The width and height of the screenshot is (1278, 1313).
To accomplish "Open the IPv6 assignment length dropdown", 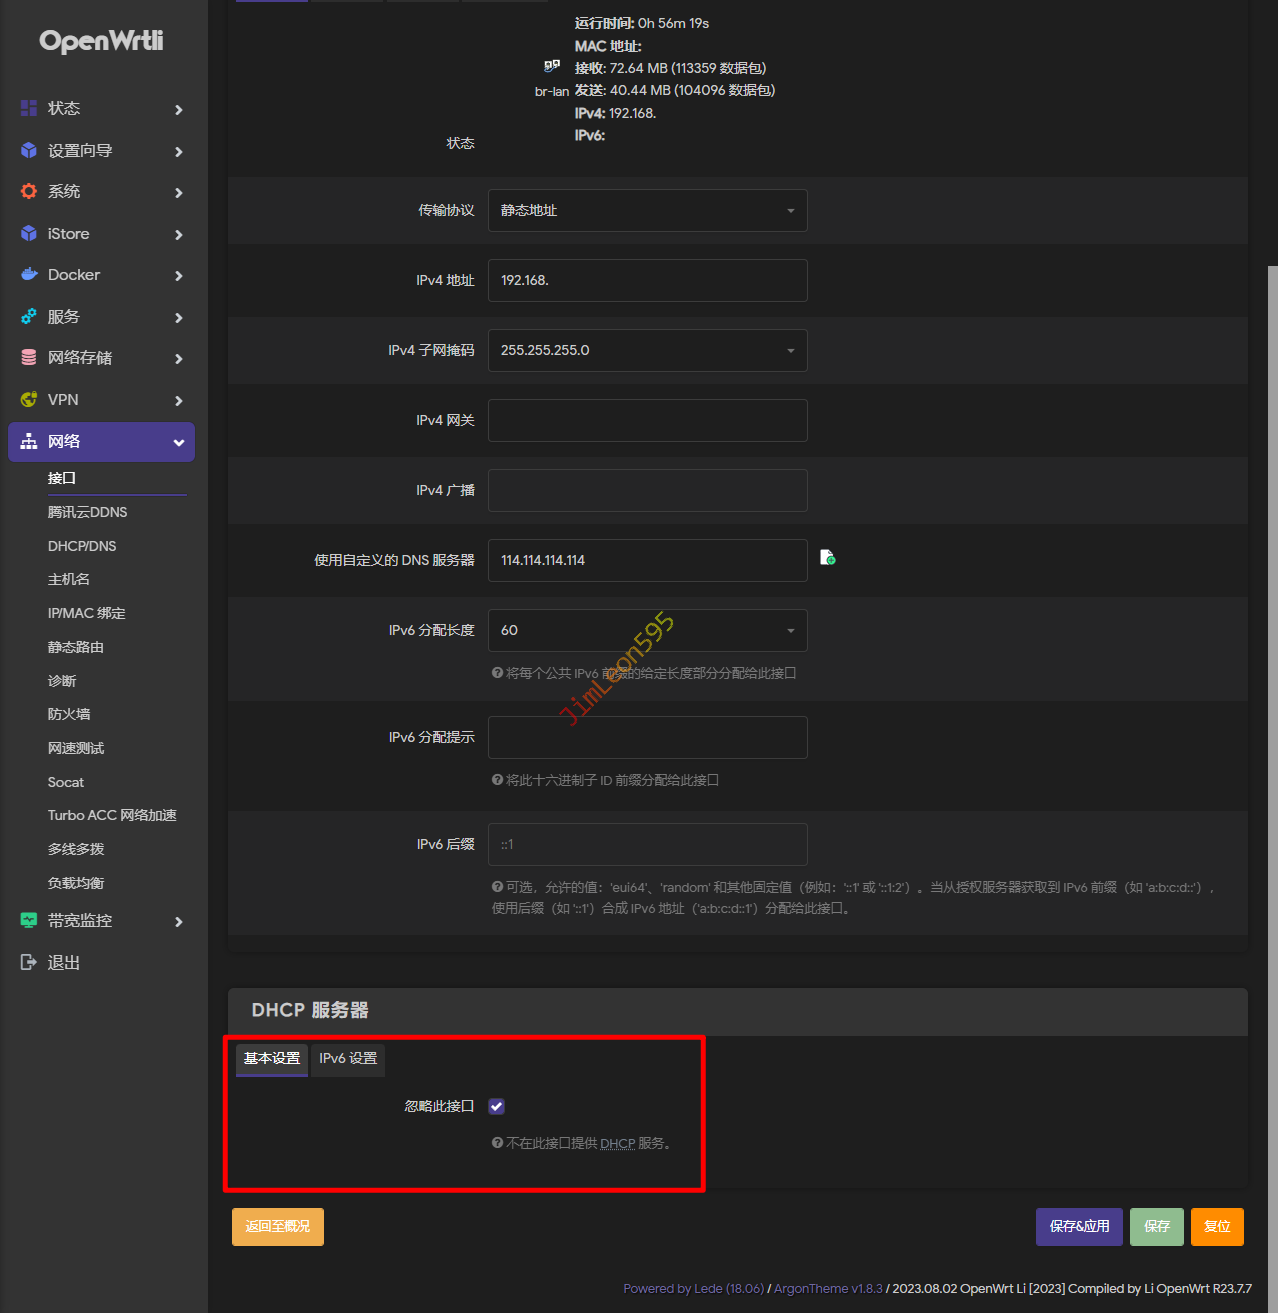I will [647, 630].
